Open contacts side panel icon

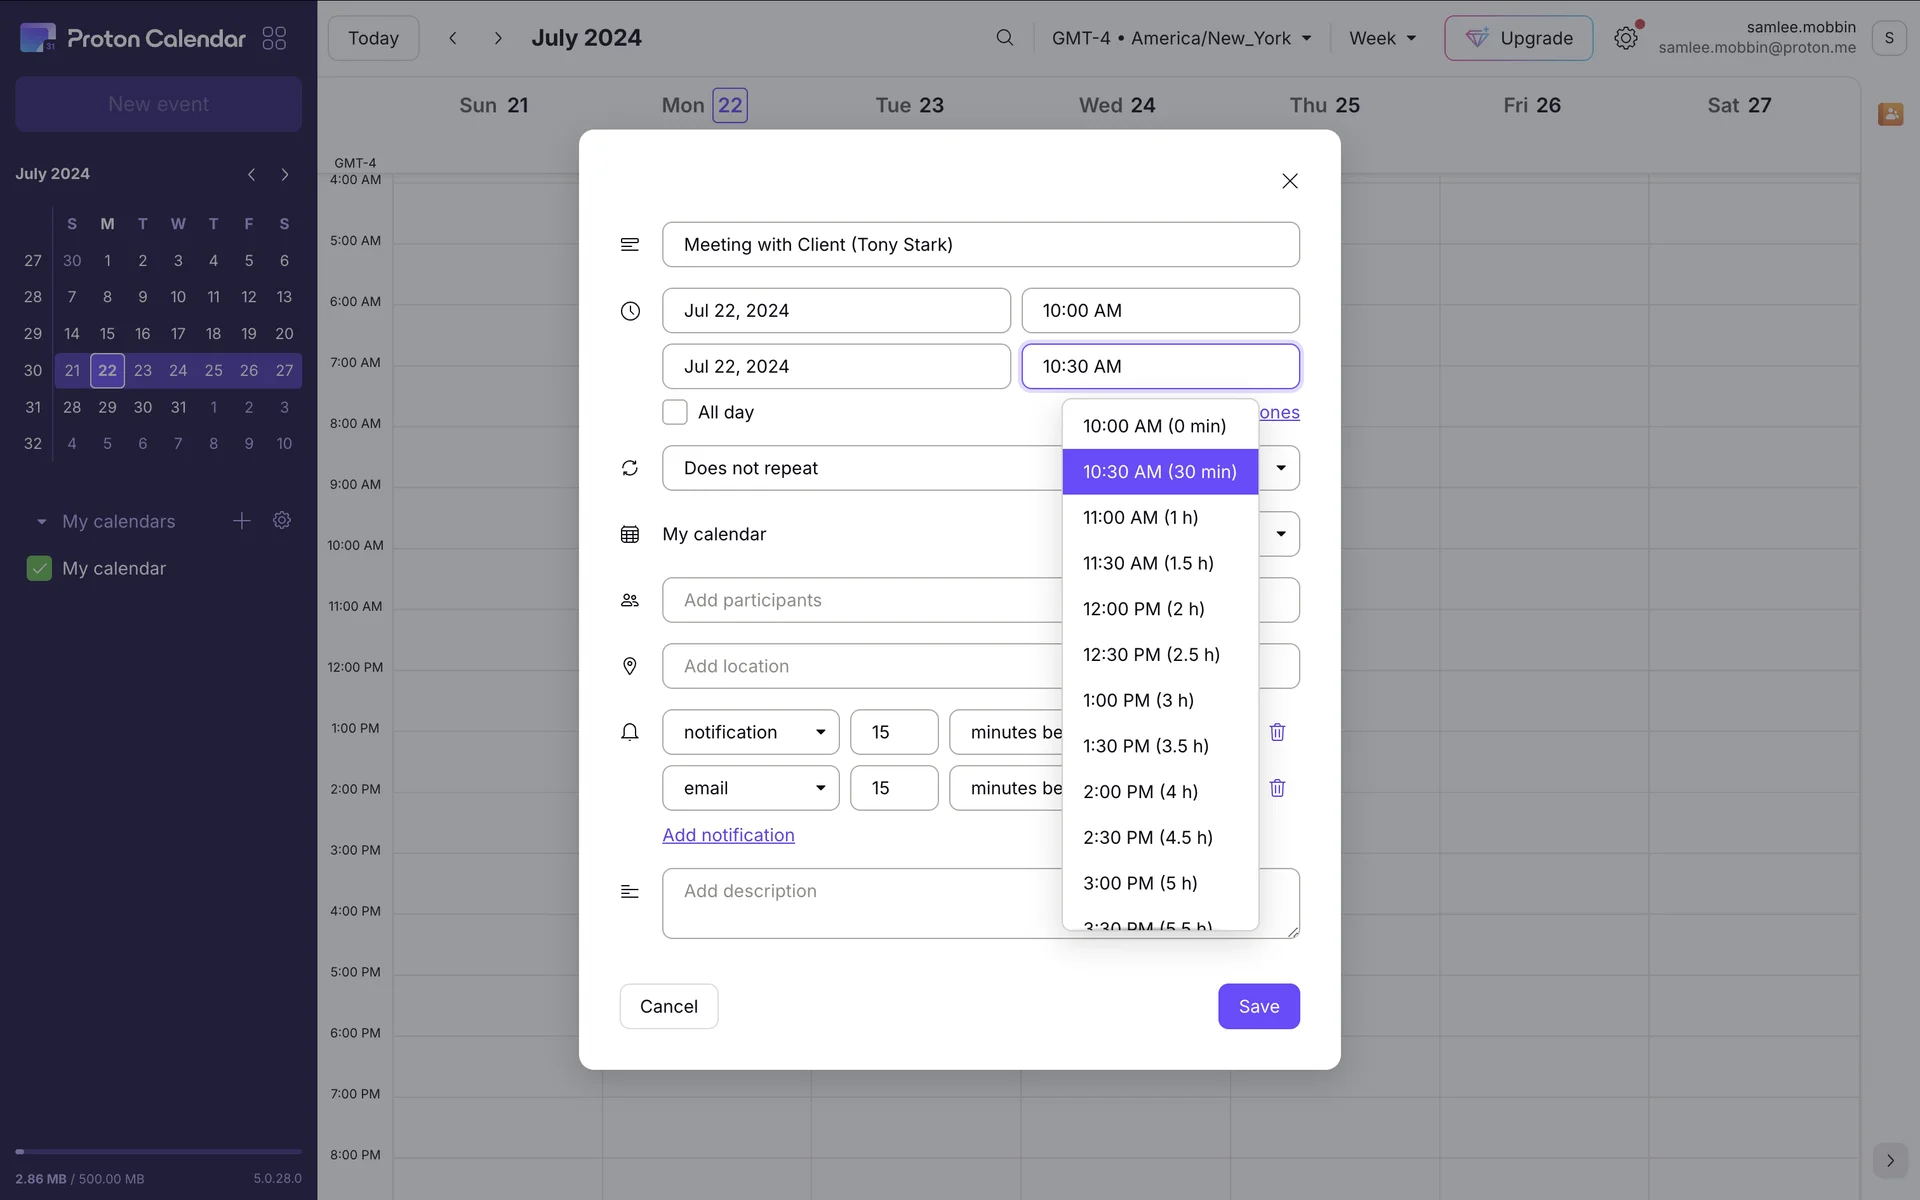(x=1889, y=114)
